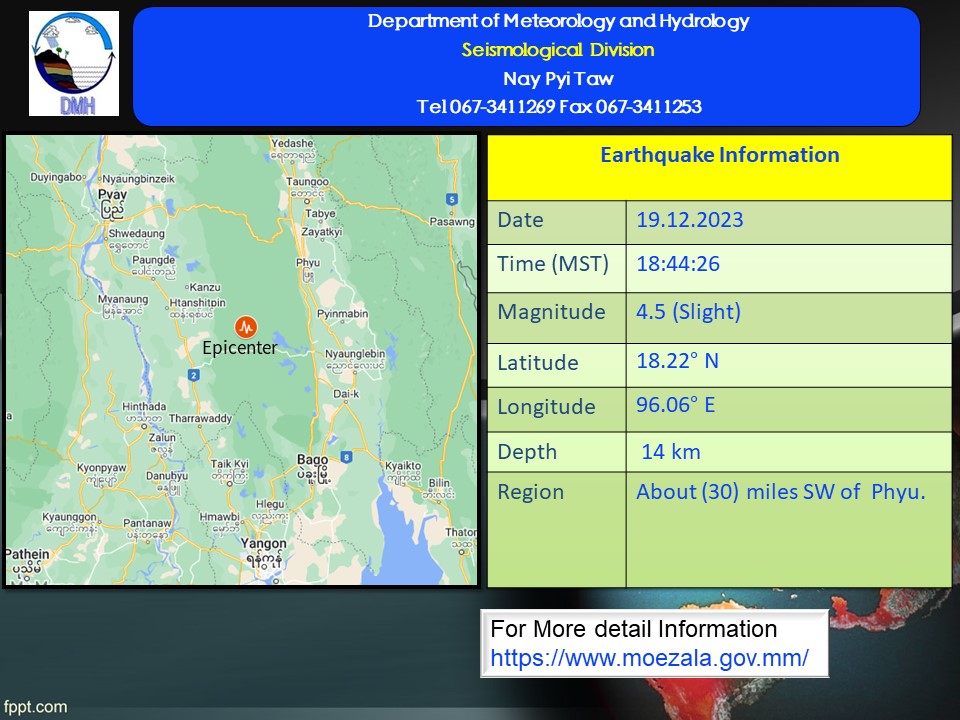Image resolution: width=960 pixels, height=720 pixels.
Task: Click Pasawng label on map
Action: (452, 222)
